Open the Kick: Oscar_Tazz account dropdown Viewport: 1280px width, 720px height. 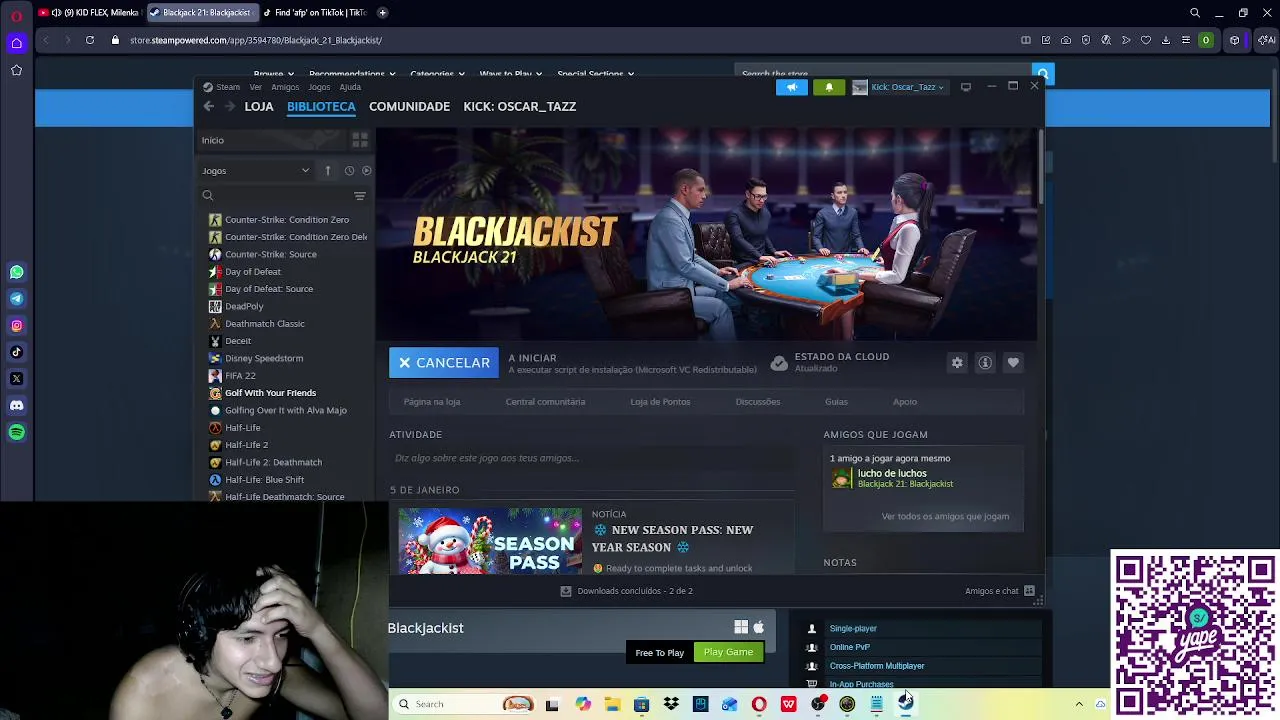coord(899,87)
